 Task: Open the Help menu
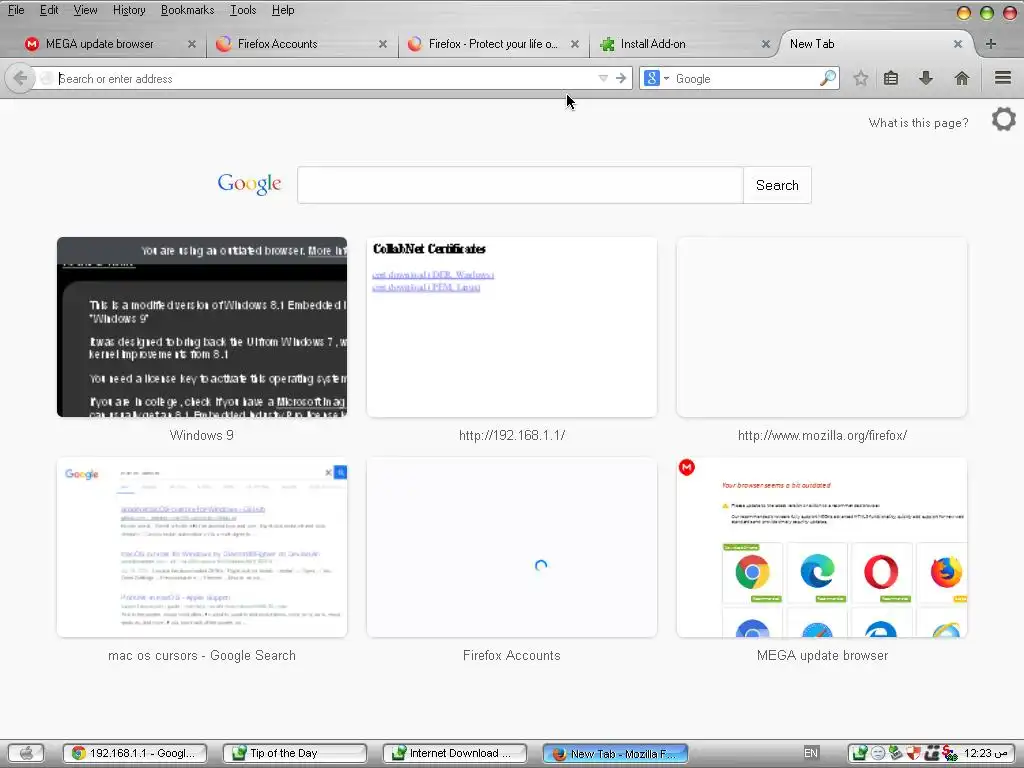click(283, 10)
